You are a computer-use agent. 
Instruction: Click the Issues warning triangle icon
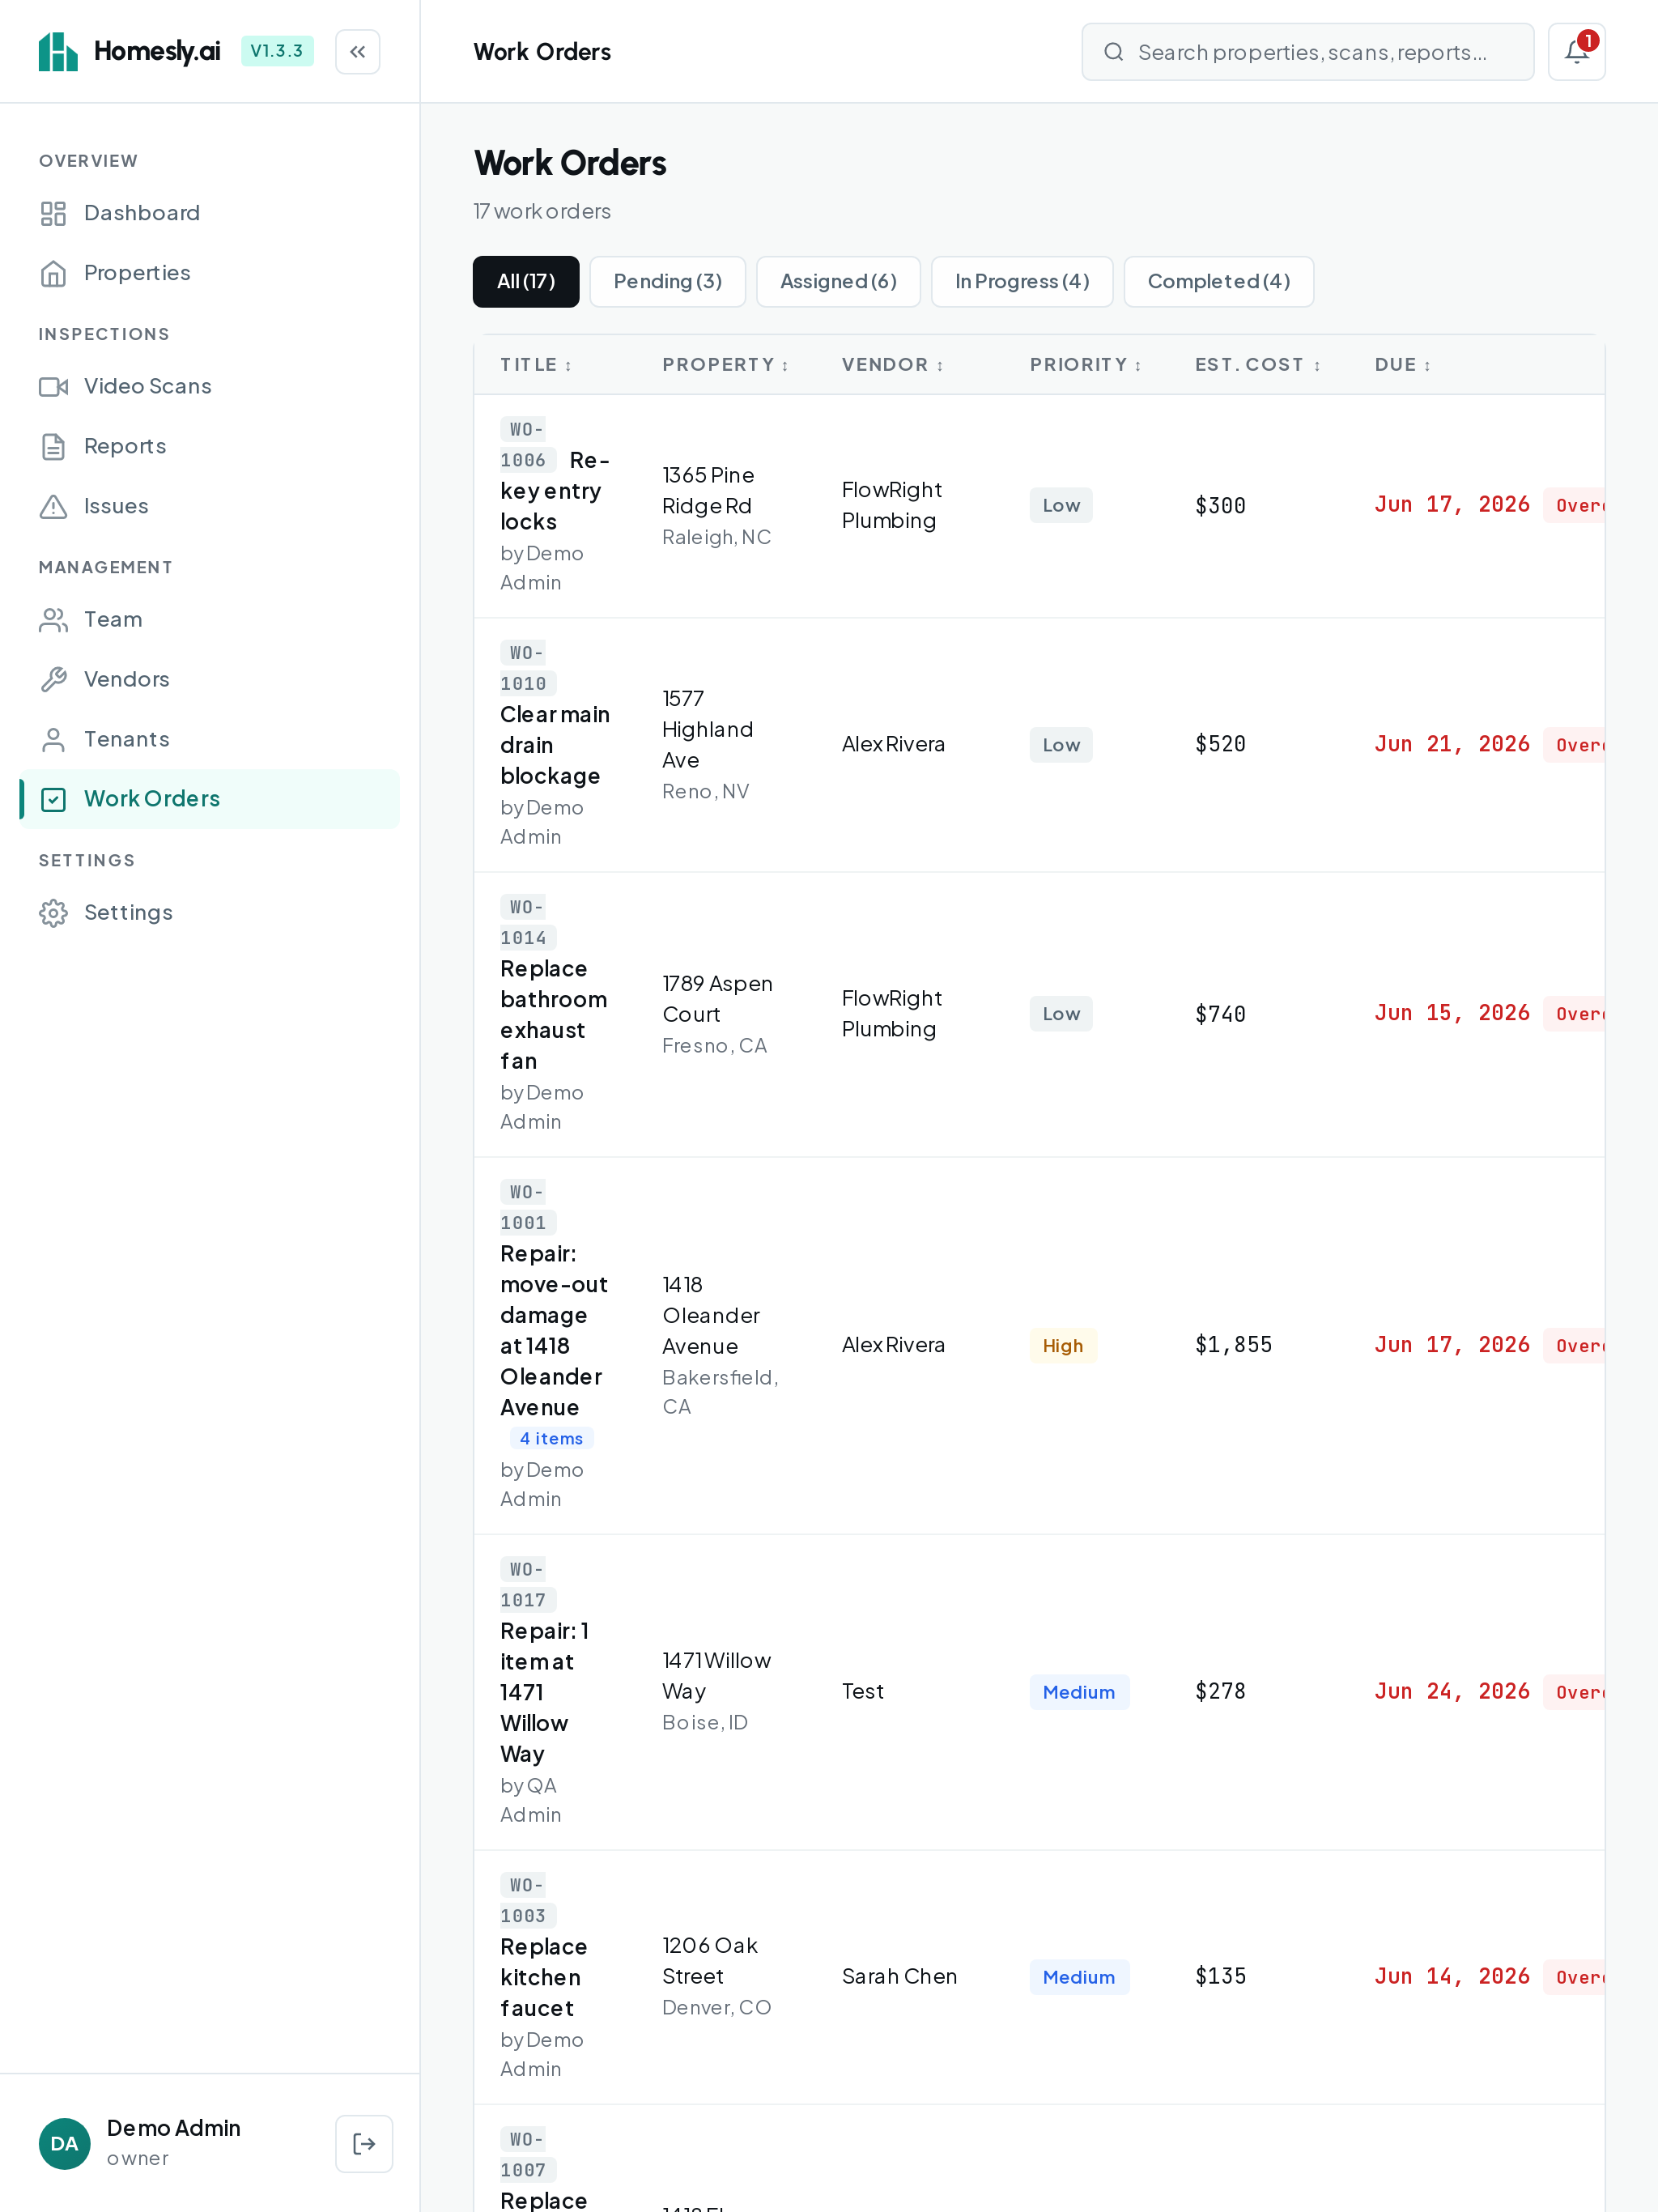53,506
